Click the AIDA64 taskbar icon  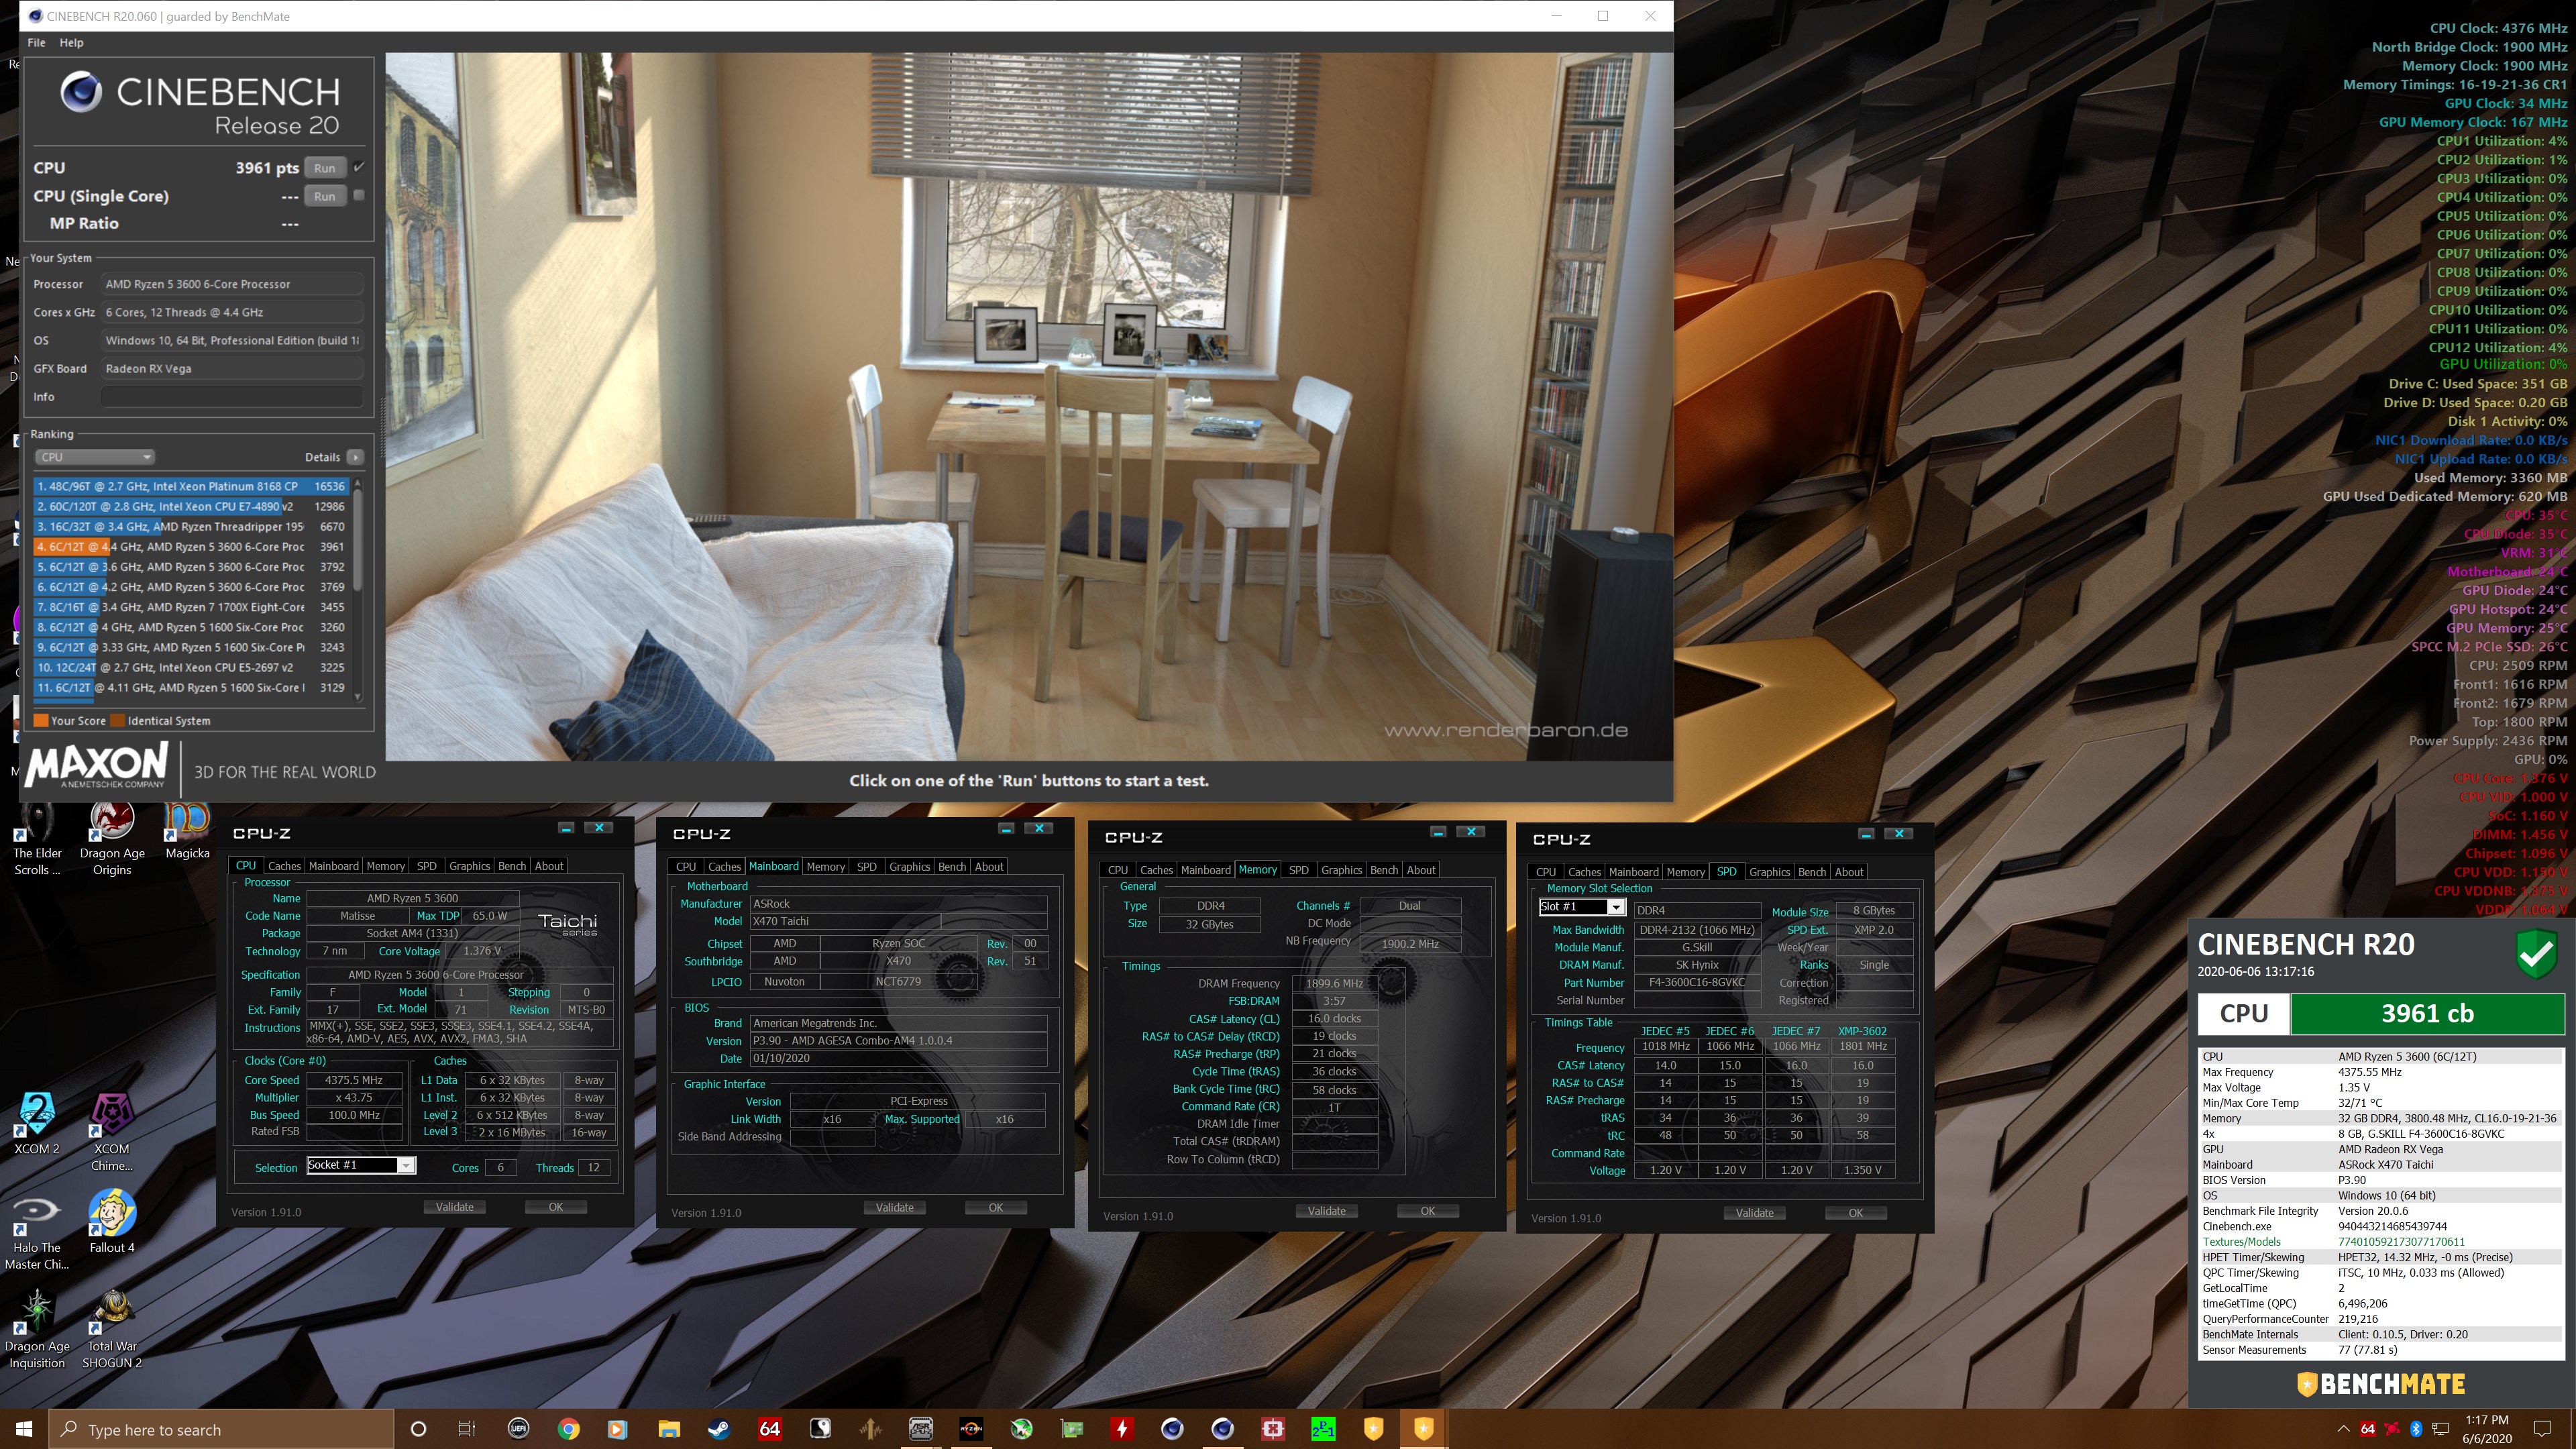tap(769, 1429)
